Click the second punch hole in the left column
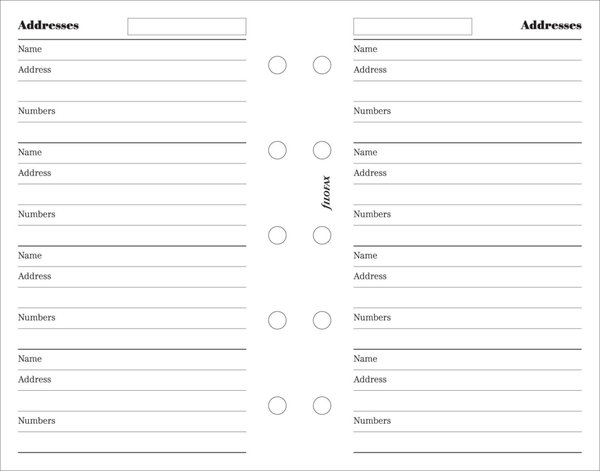This screenshot has width=600, height=471. pos(277,150)
